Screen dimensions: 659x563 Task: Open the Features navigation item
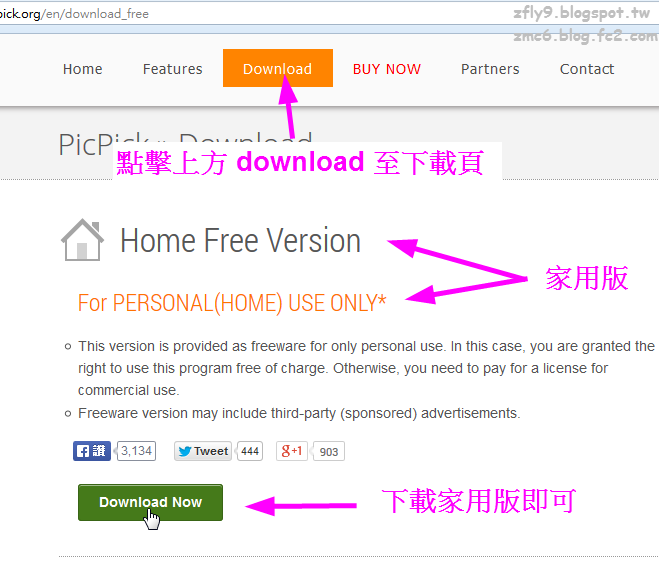pyautogui.click(x=172, y=69)
